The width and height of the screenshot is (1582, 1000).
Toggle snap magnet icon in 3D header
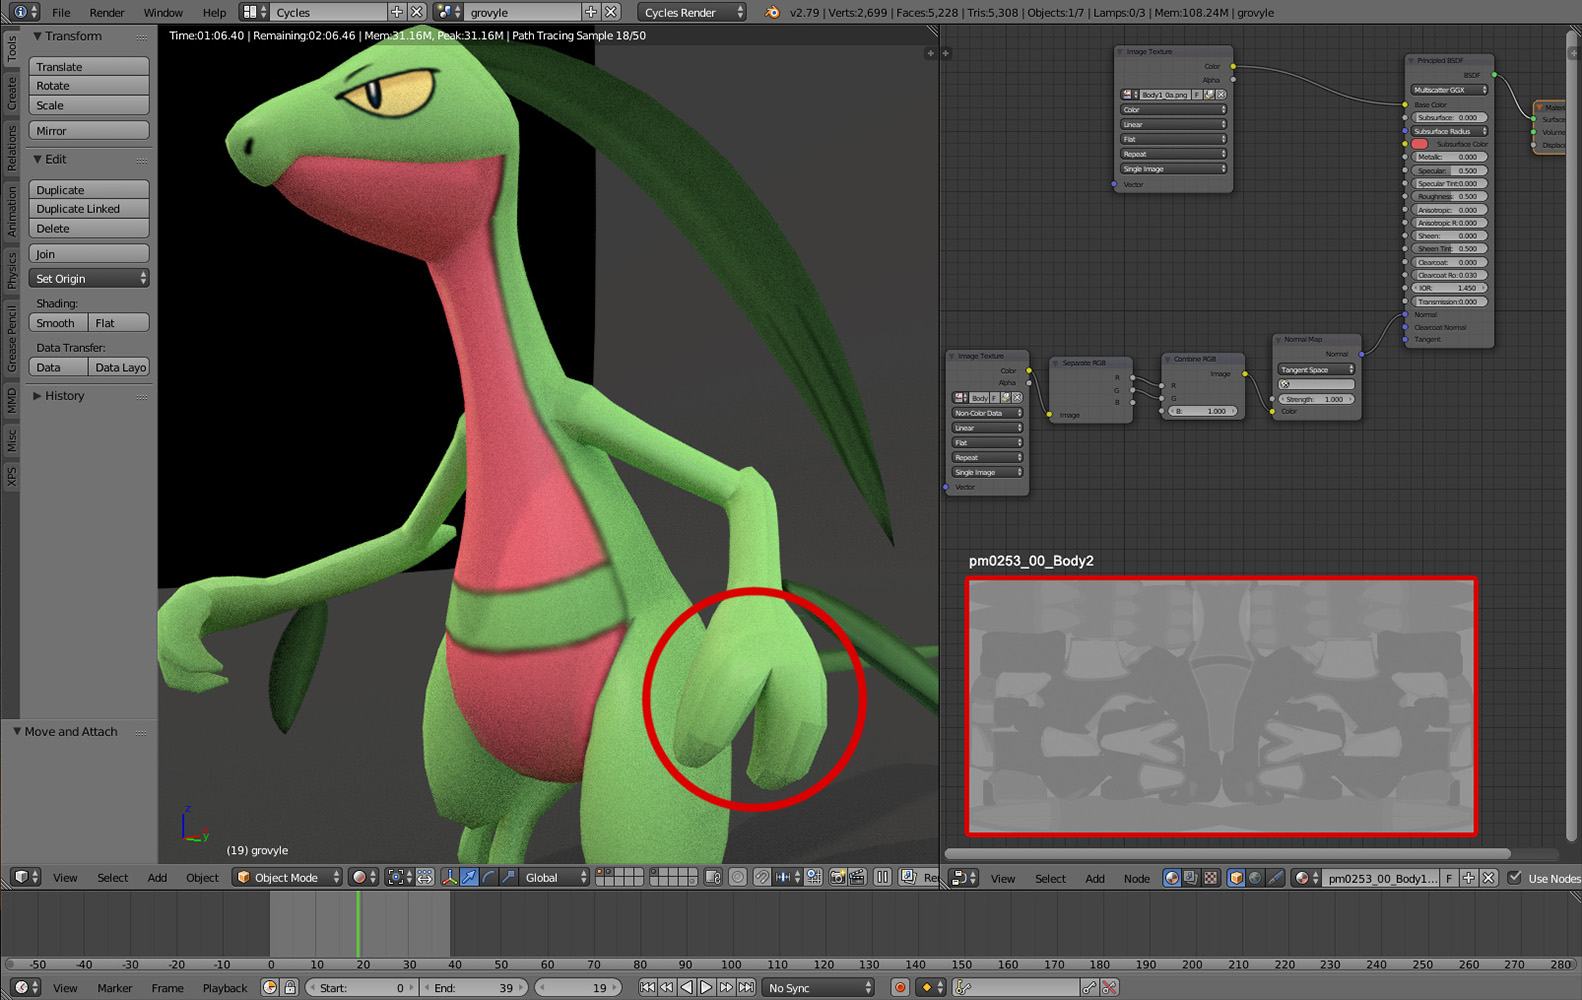coord(762,877)
